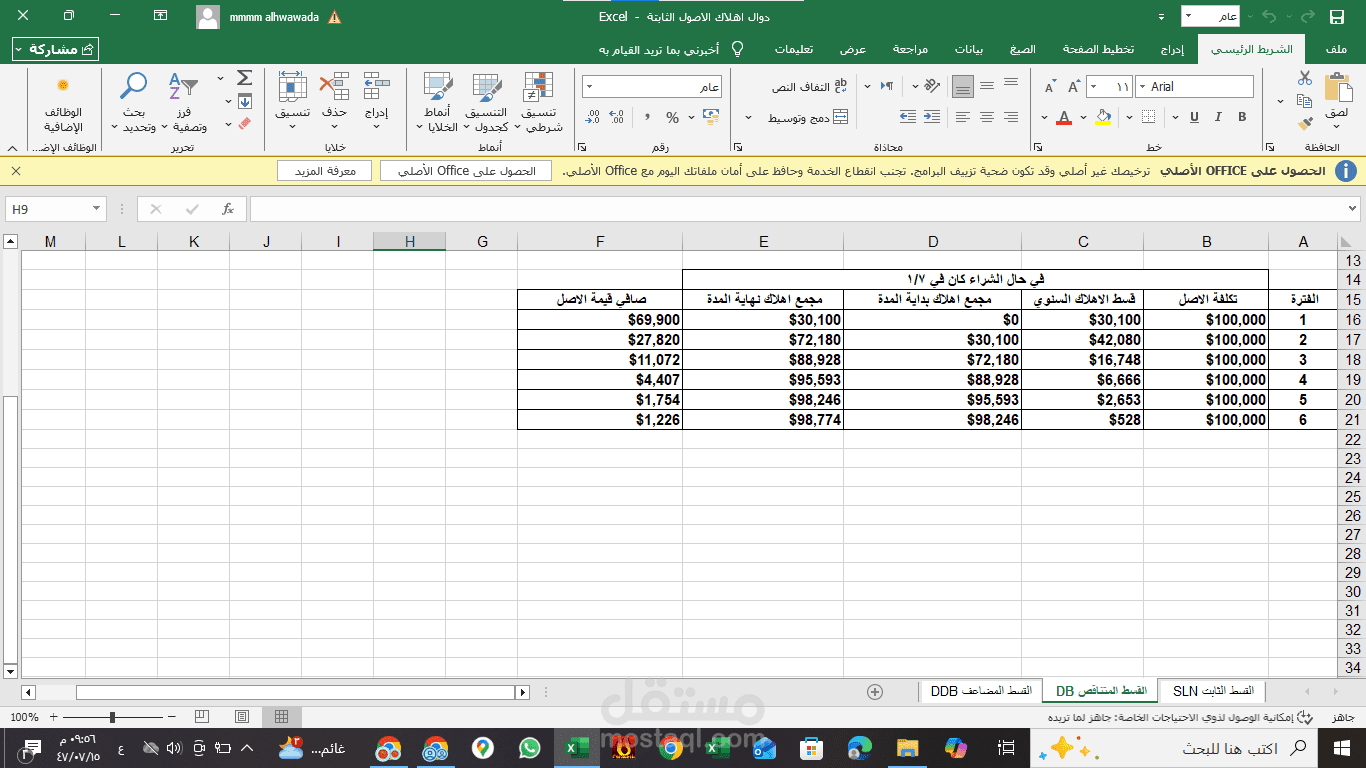The width and height of the screenshot is (1366, 768).
Task: Open number format dropdown (عام)
Action: coord(589,87)
